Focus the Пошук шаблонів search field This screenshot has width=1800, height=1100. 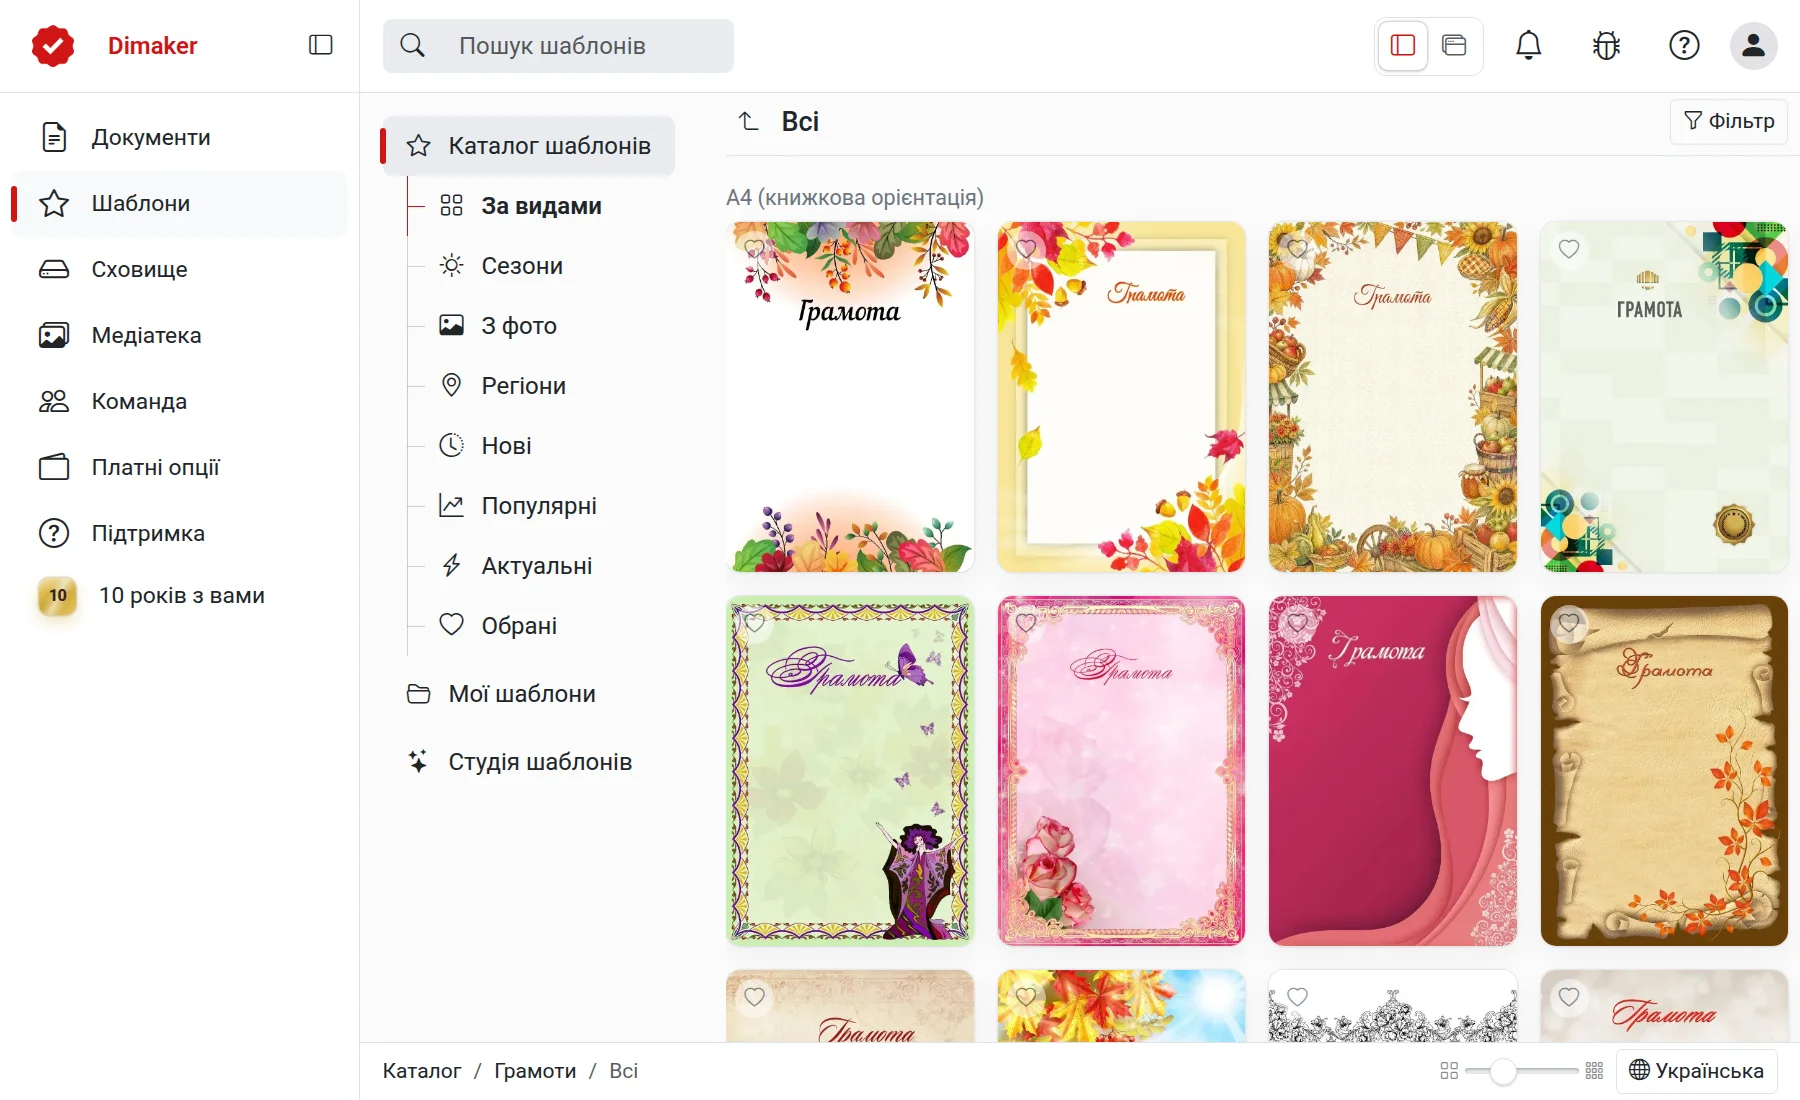click(x=558, y=46)
